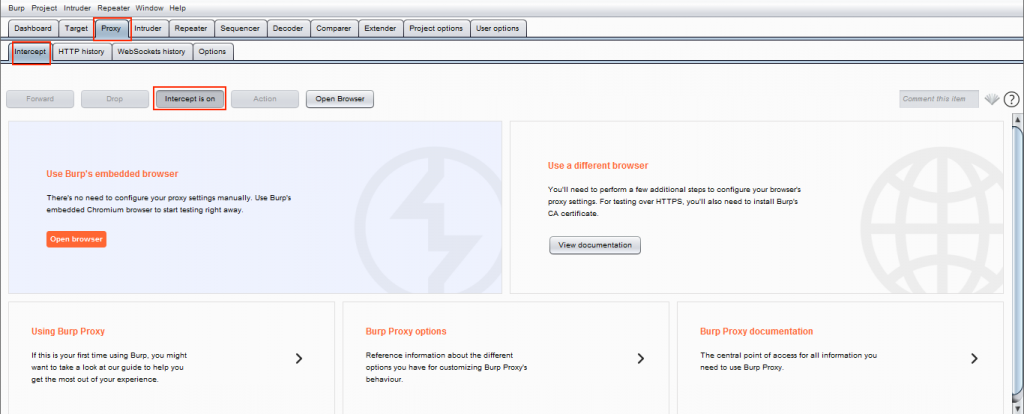Switch to the HTTP history tab
The height and width of the screenshot is (414, 1024).
(81, 52)
